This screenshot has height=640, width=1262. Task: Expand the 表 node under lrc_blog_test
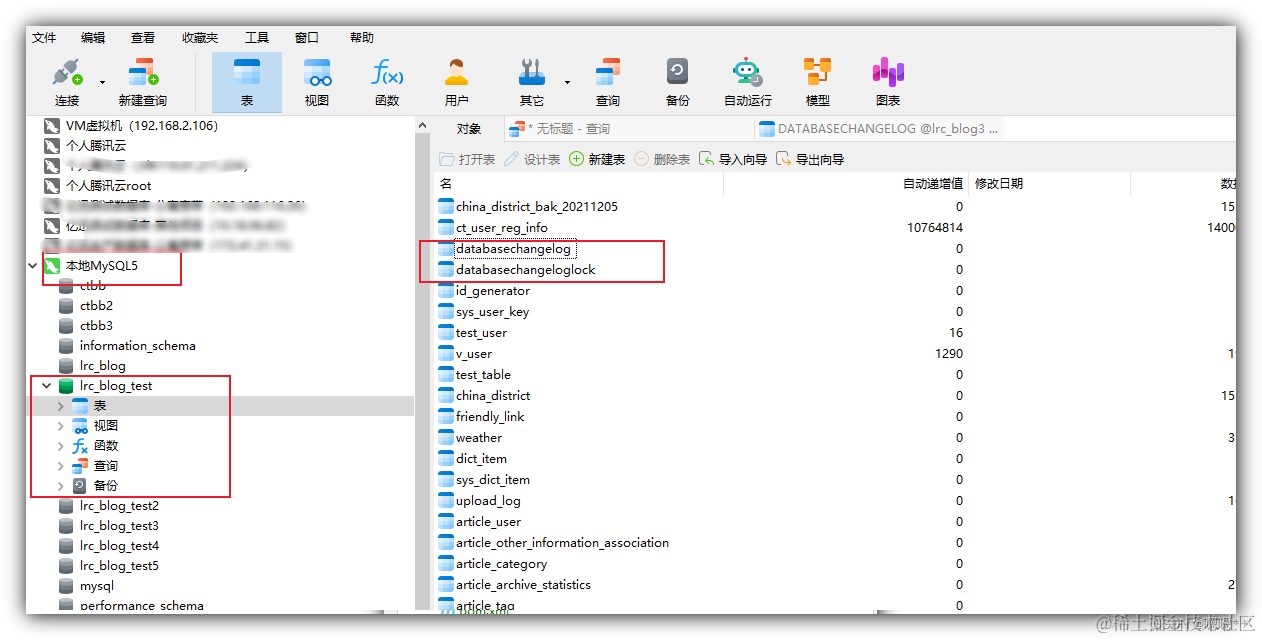pyautogui.click(x=61, y=406)
